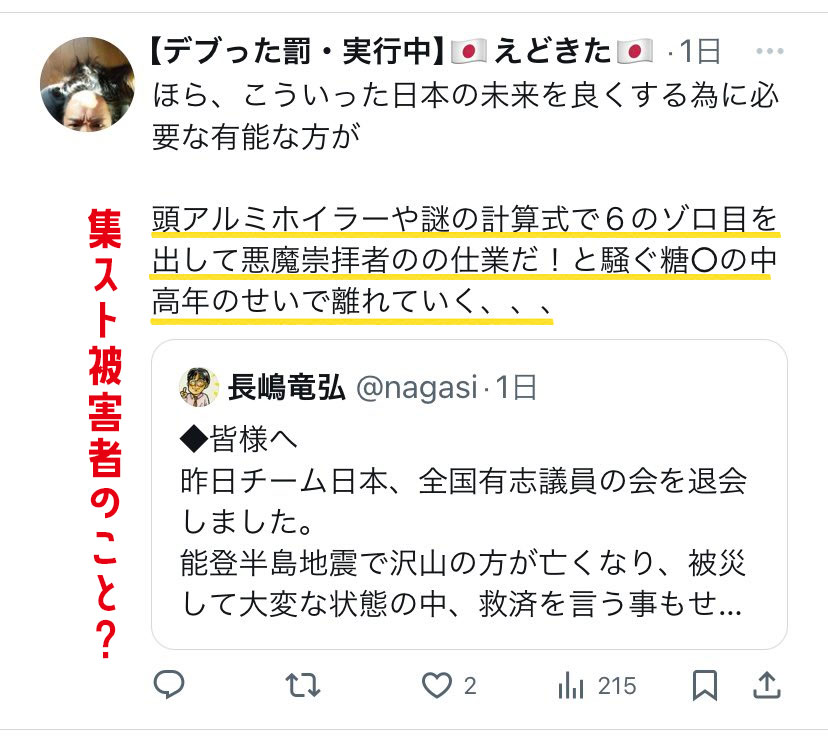Open view analytics bar chart icon
This screenshot has width=828, height=741.
(x=571, y=685)
